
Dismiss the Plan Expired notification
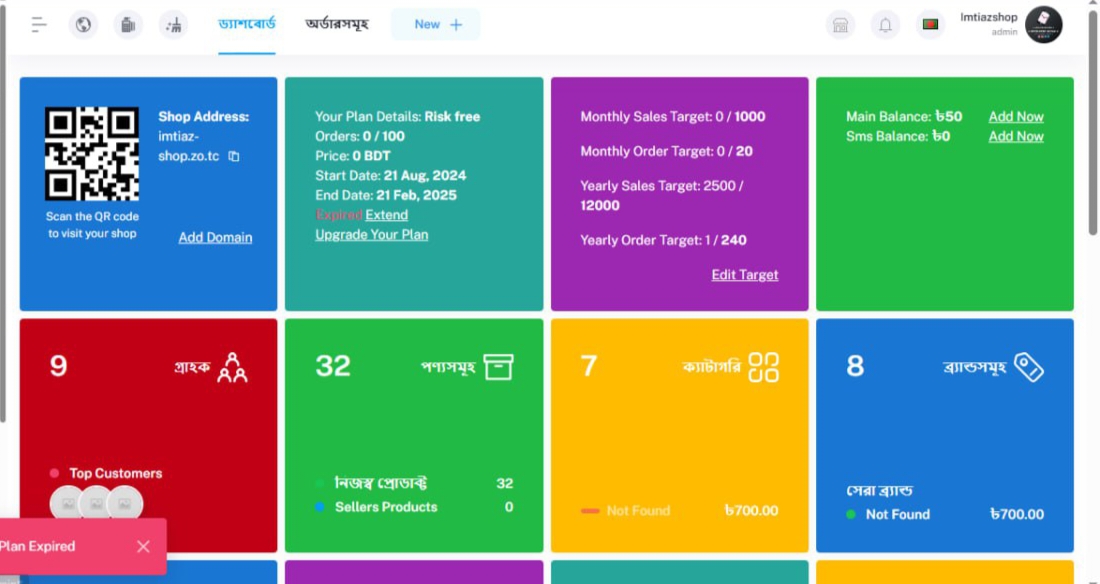point(143,546)
